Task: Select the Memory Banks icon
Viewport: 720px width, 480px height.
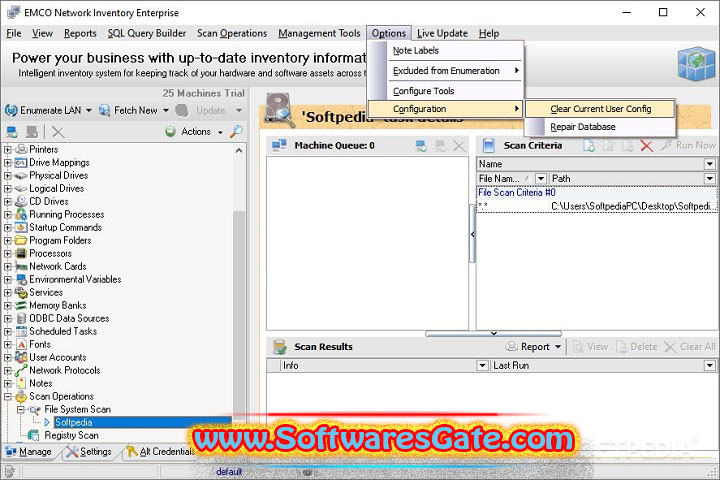Action: click(21, 305)
